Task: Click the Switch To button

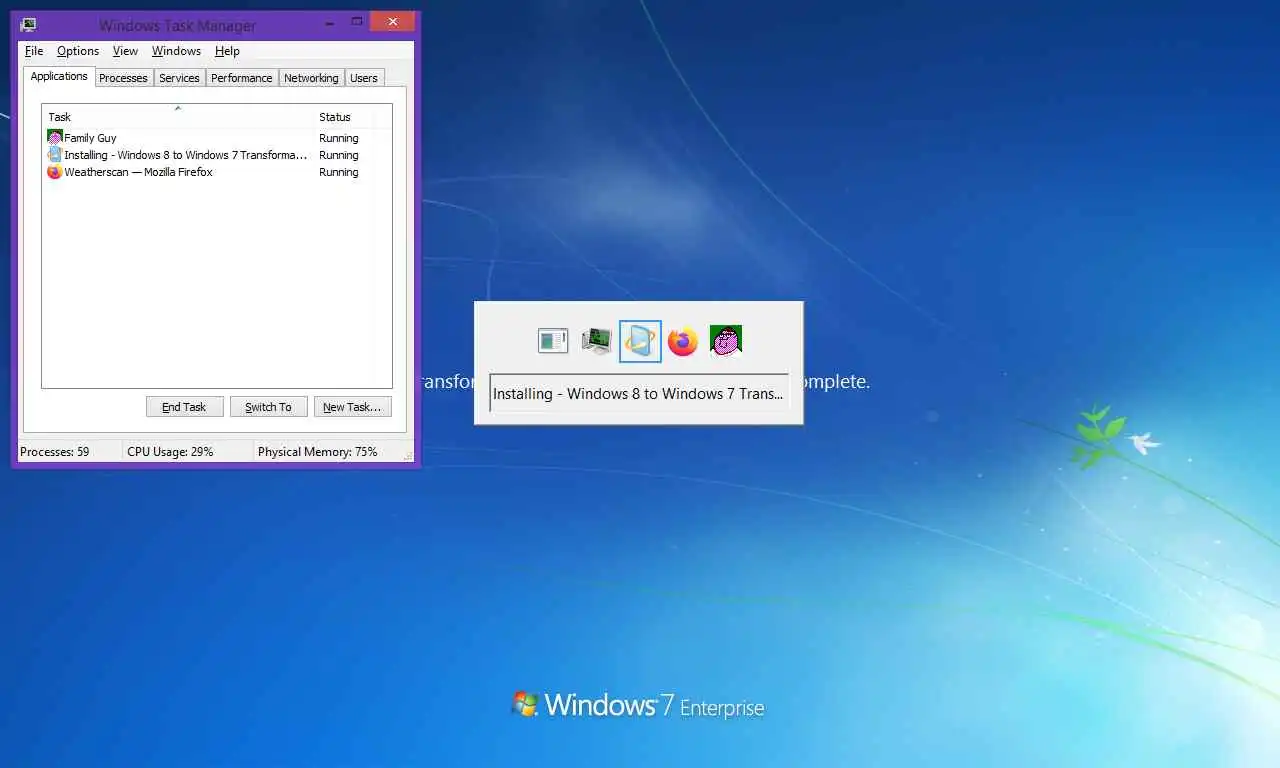Action: tap(268, 407)
